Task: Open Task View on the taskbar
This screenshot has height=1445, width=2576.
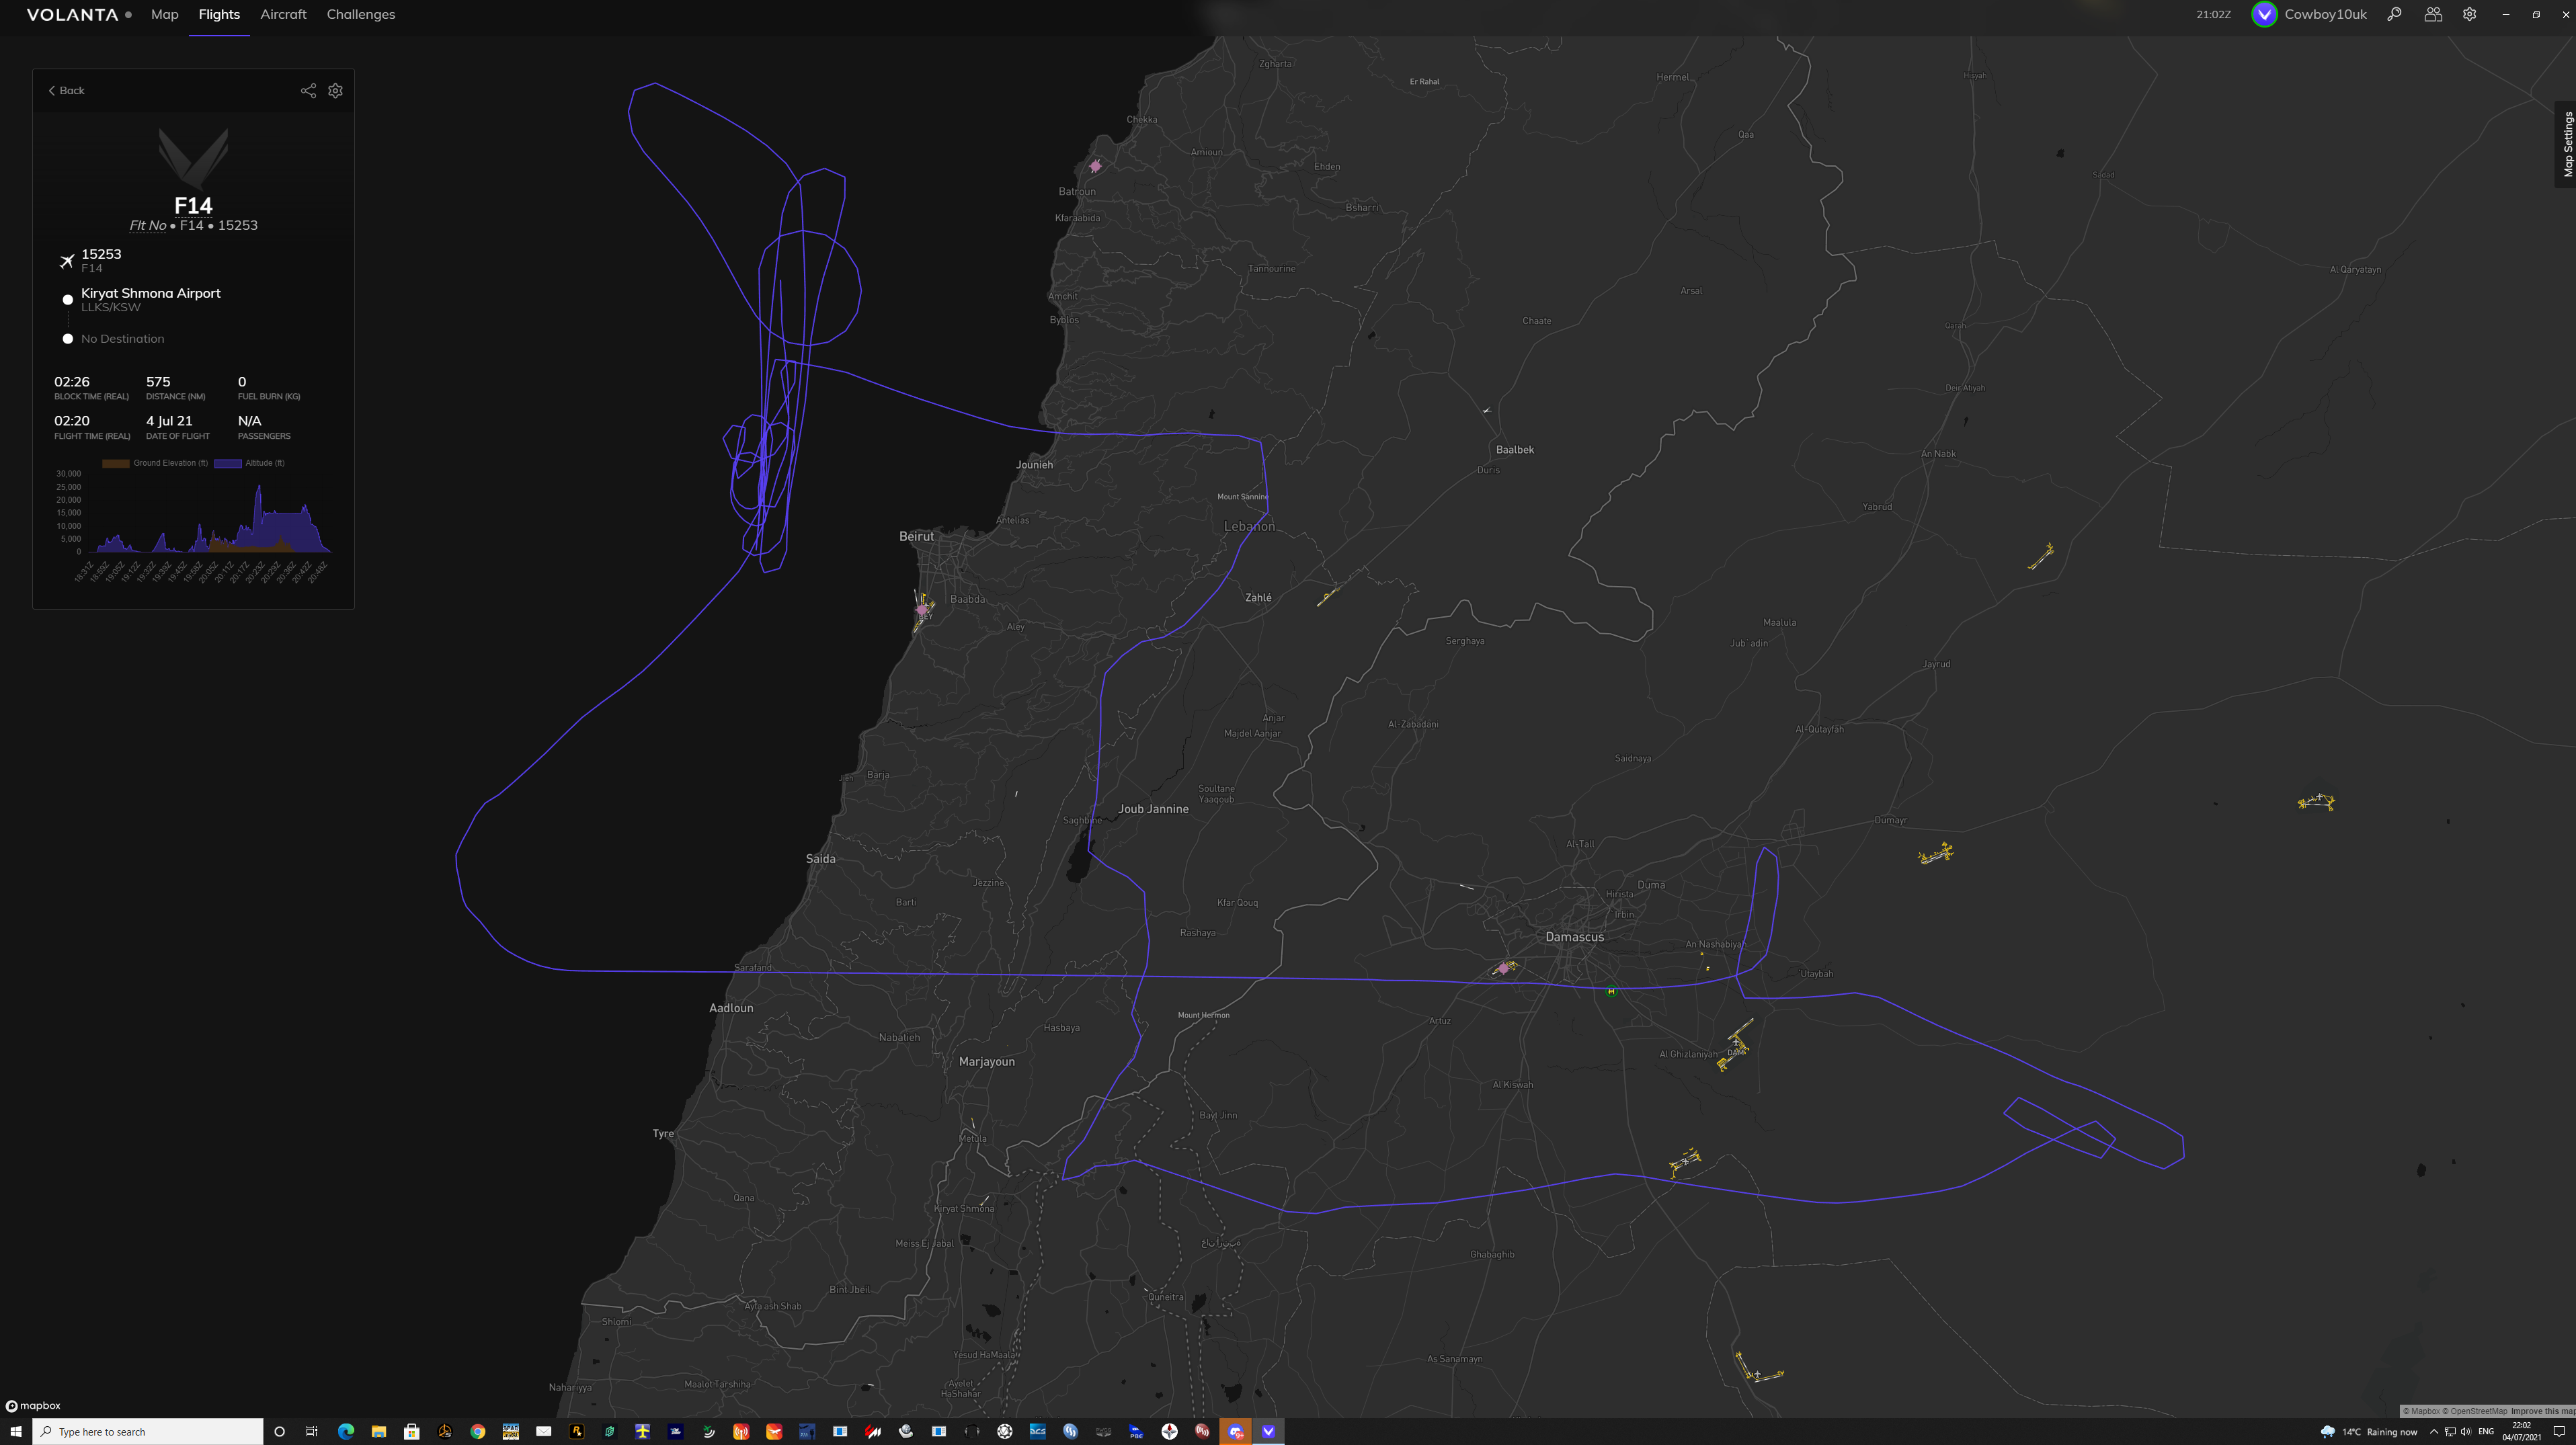Action: click(x=312, y=1432)
